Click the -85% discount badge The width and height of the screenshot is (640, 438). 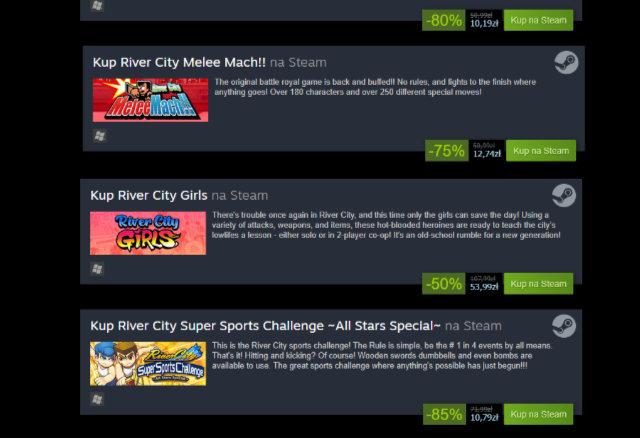pos(444,414)
